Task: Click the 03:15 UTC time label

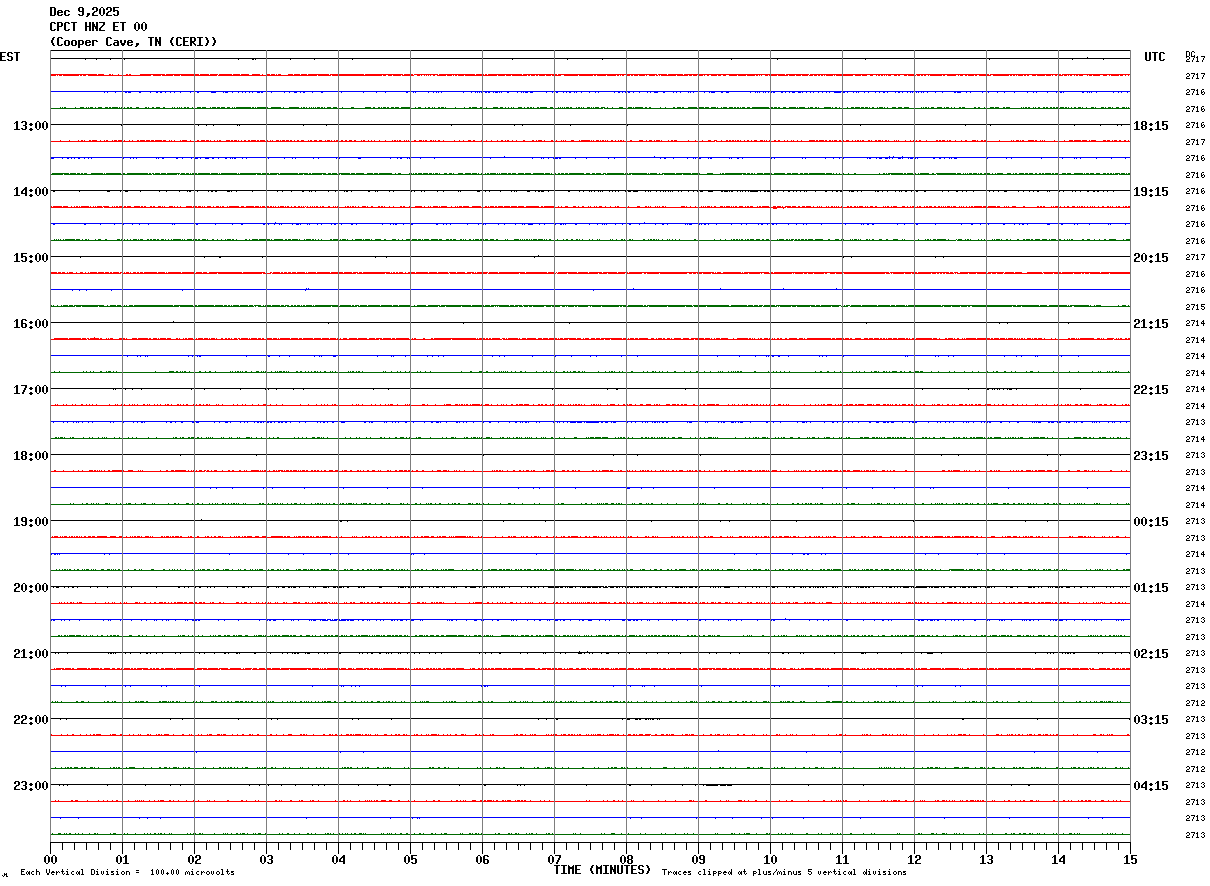Action: [x=1151, y=719]
